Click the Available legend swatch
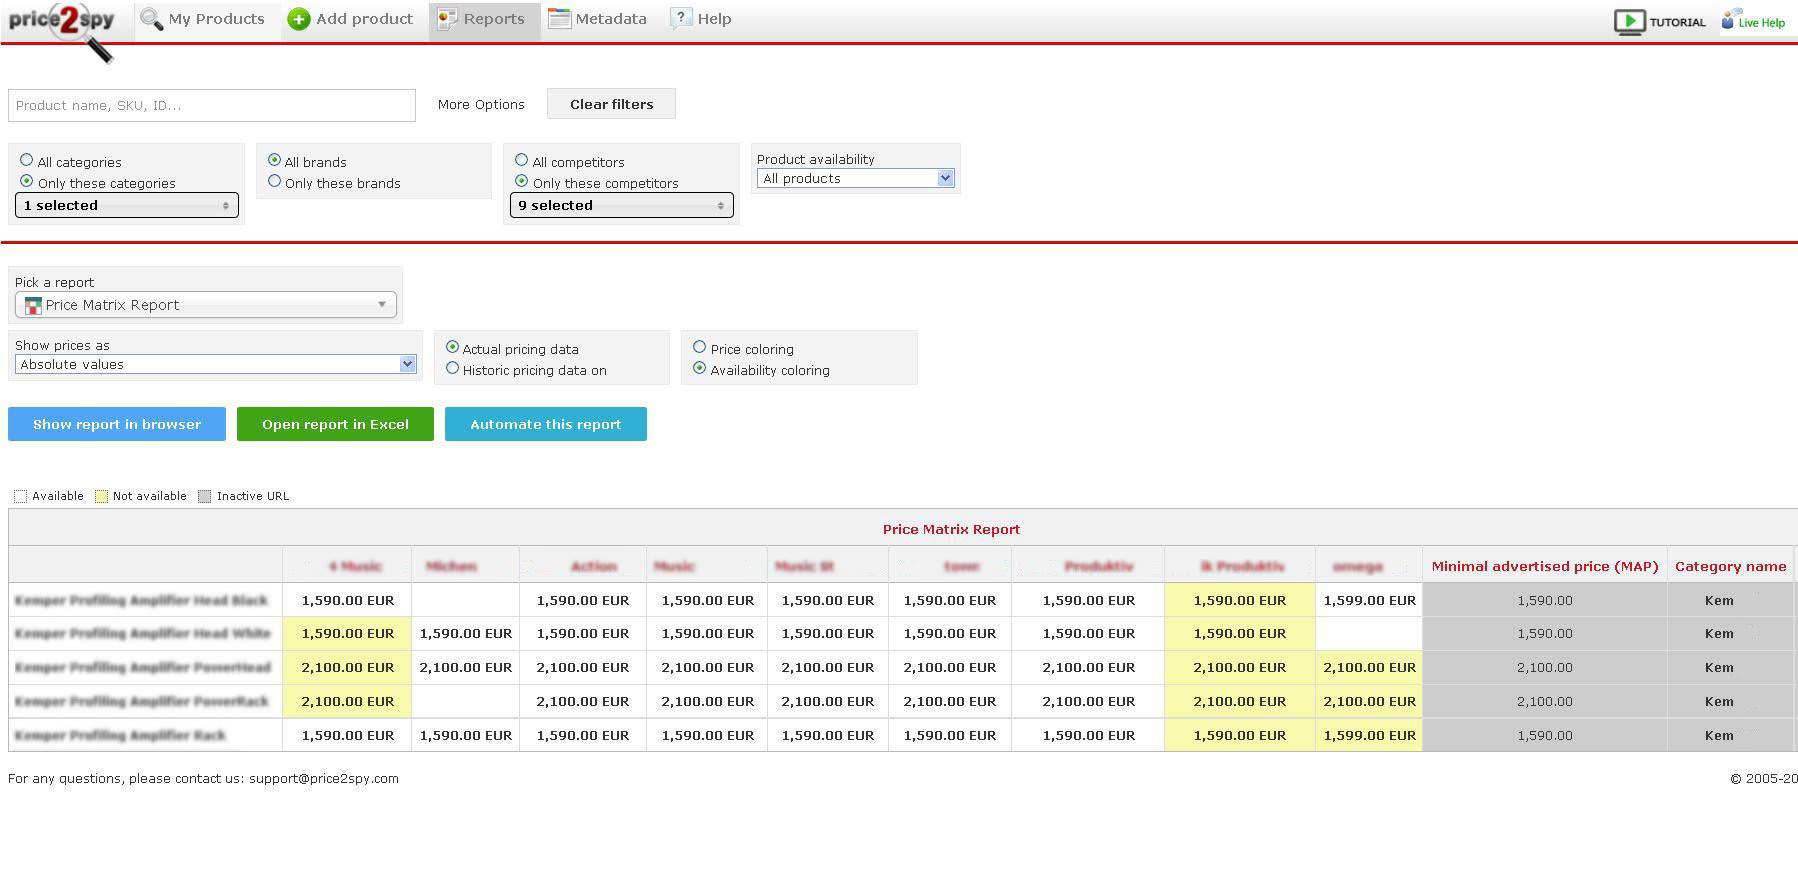The image size is (1798, 893). [20, 496]
